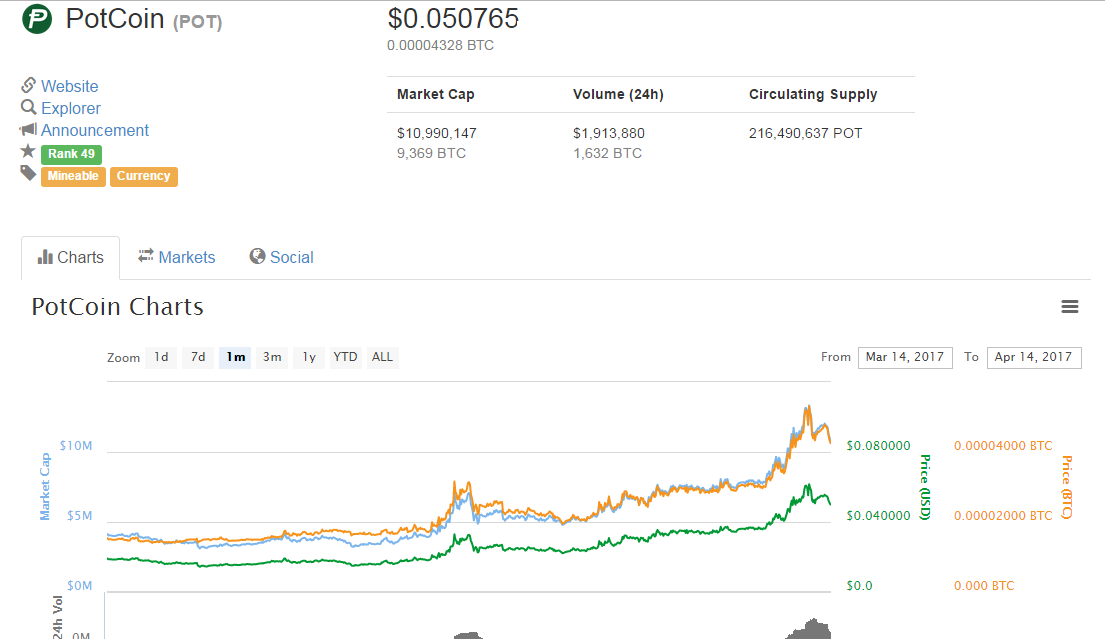Click the $5M market cap axis label
Viewport: 1105px width, 639px height.
[x=80, y=515]
